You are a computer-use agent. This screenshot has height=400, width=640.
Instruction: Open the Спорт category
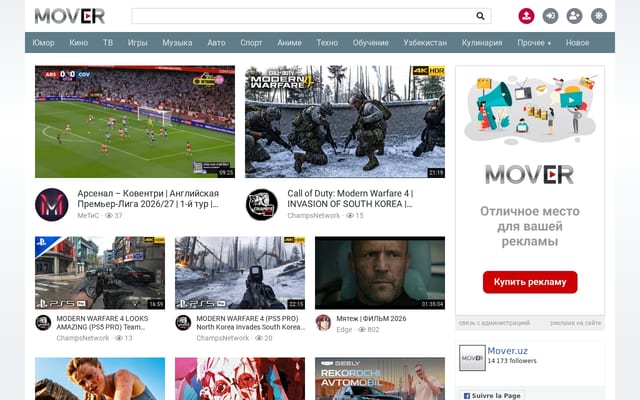[251, 42]
